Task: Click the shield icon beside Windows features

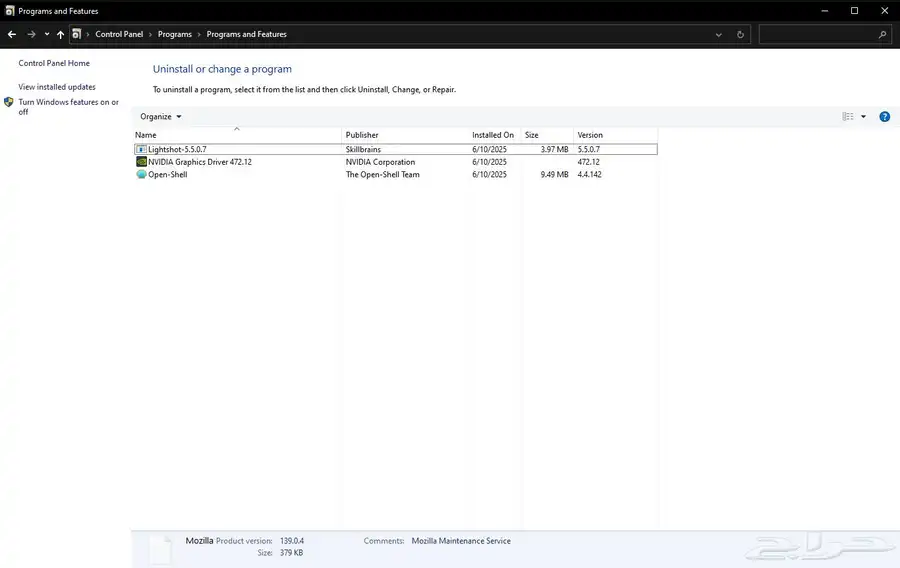Action: tap(9, 102)
